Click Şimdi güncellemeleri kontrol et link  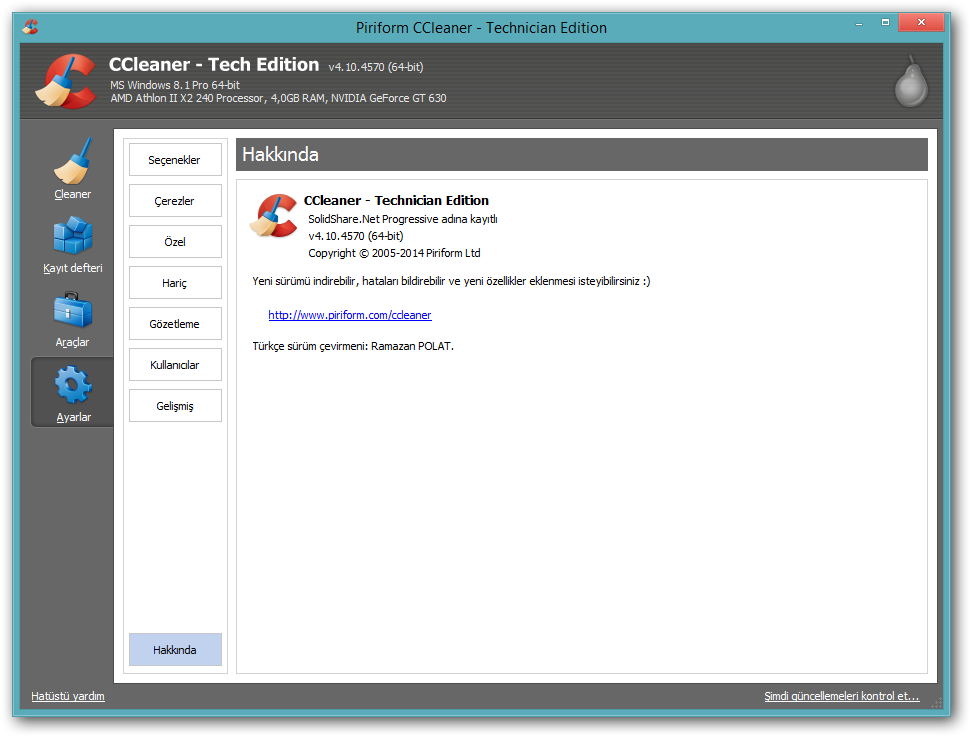point(841,696)
